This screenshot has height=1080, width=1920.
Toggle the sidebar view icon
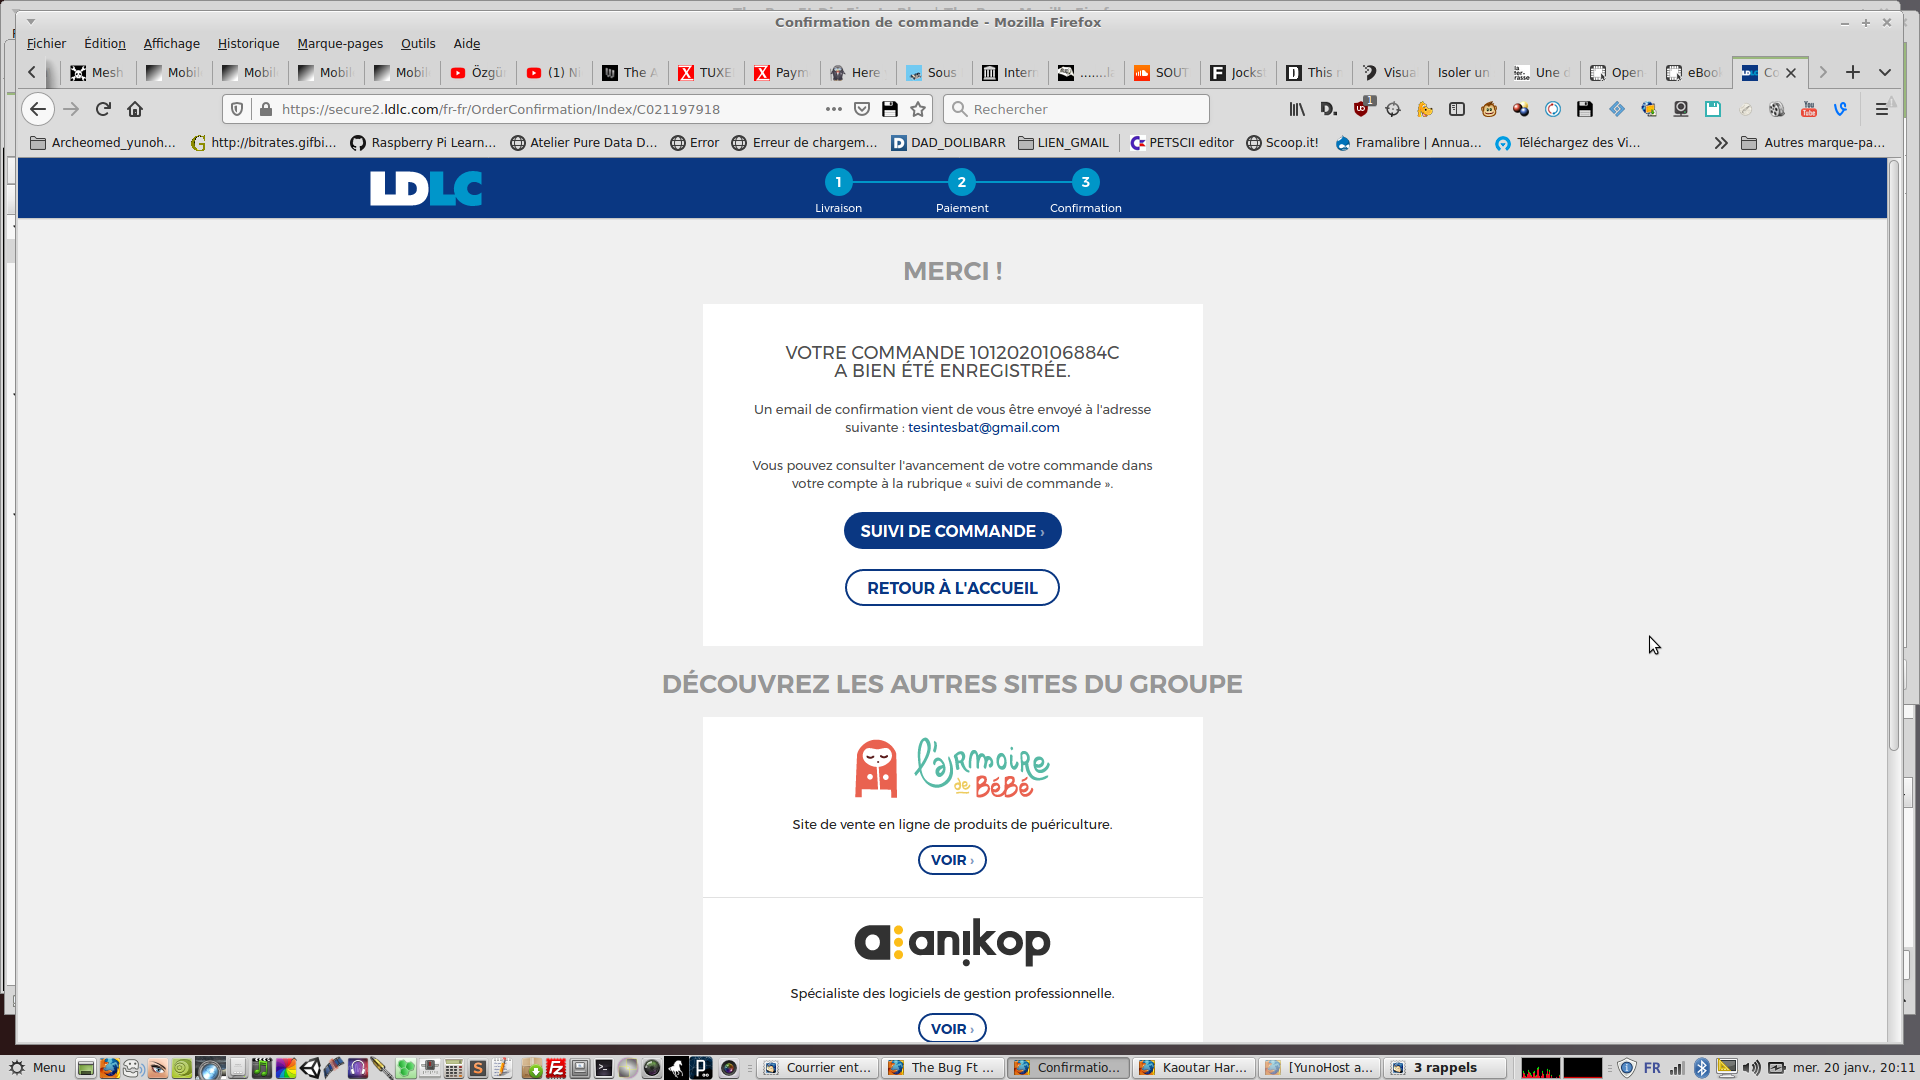pyautogui.click(x=1457, y=109)
